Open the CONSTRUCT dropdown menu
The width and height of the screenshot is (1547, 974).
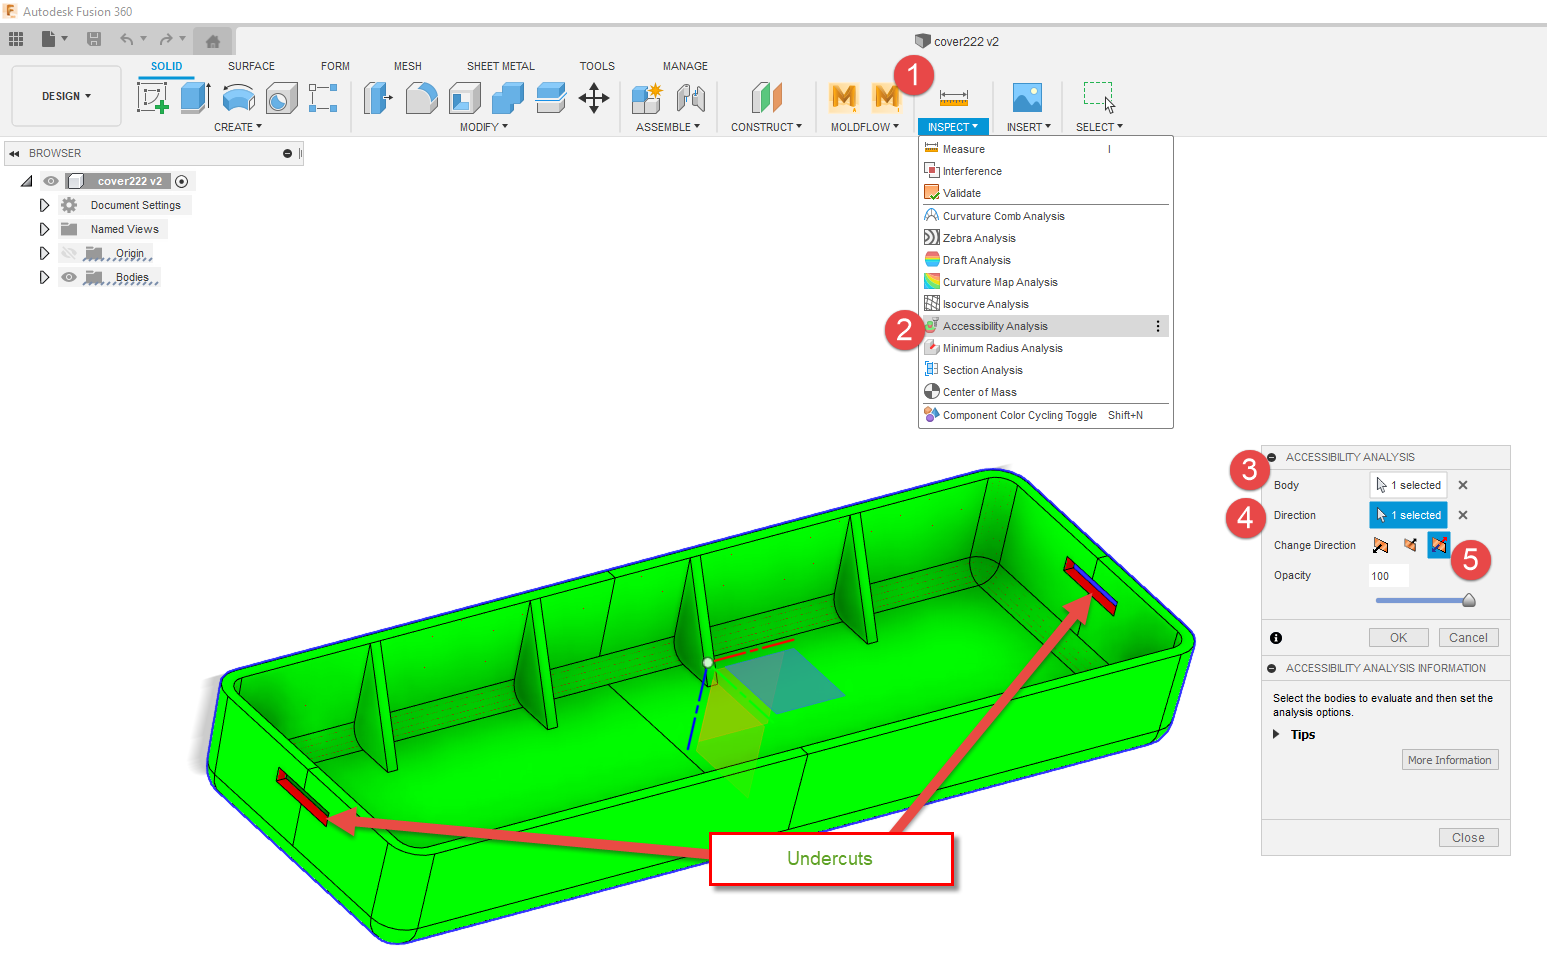pos(766,127)
